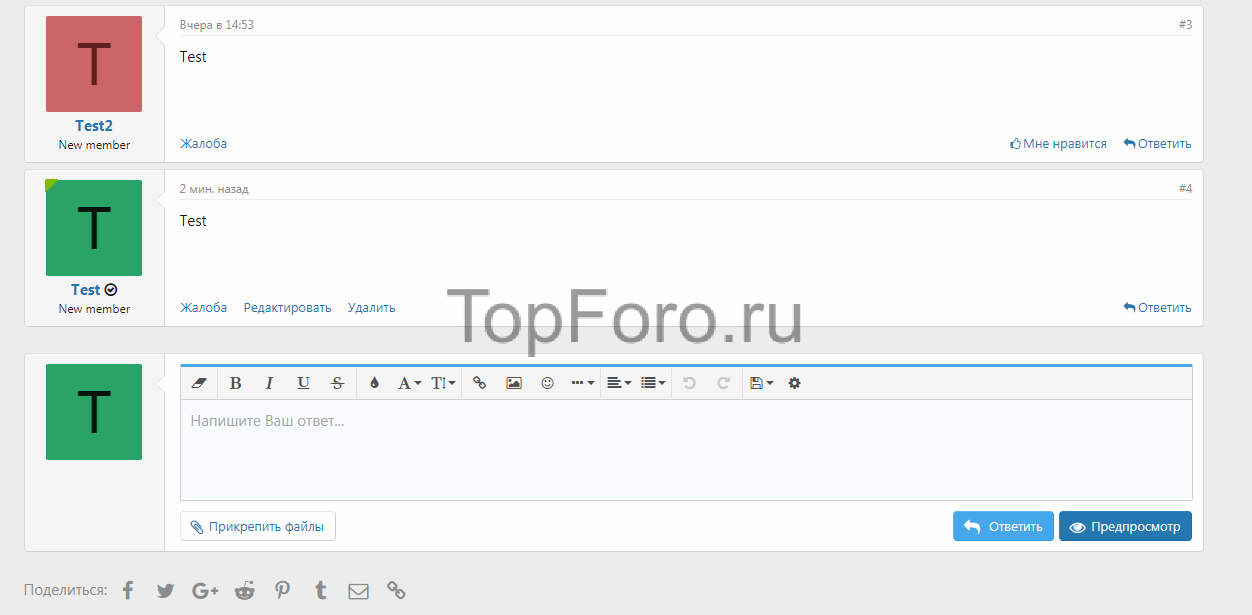Share on Reddit icon
Image resolution: width=1252 pixels, height=615 pixels.
(244, 590)
